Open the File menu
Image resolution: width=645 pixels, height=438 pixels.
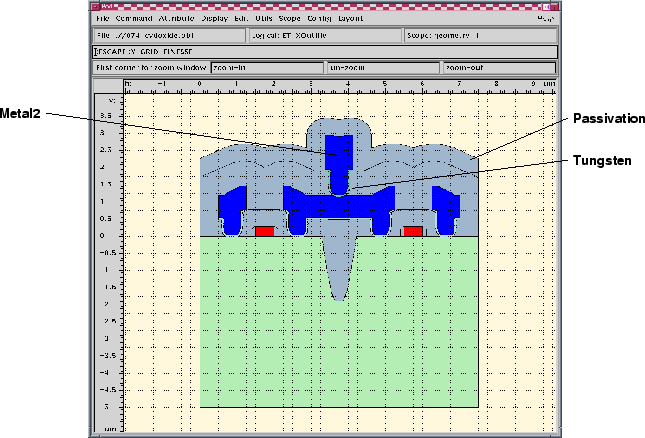102,19
